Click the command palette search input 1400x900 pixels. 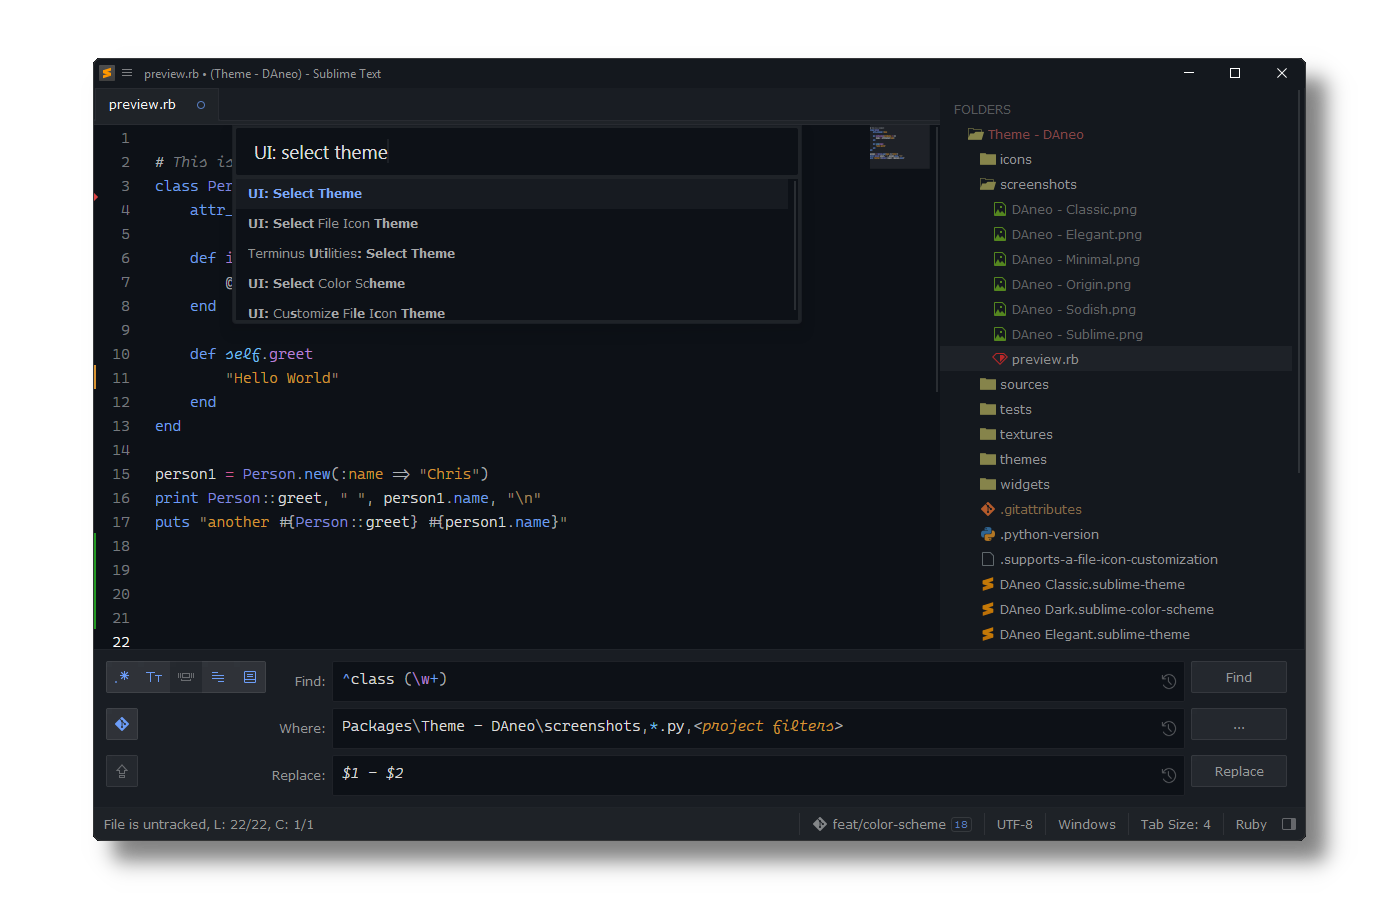click(x=516, y=152)
